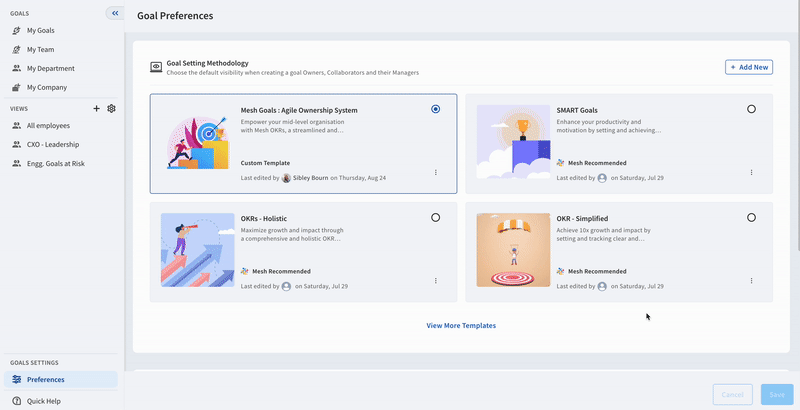
Task: Click Sibley Bourn's avatar picture
Action: pos(287,177)
